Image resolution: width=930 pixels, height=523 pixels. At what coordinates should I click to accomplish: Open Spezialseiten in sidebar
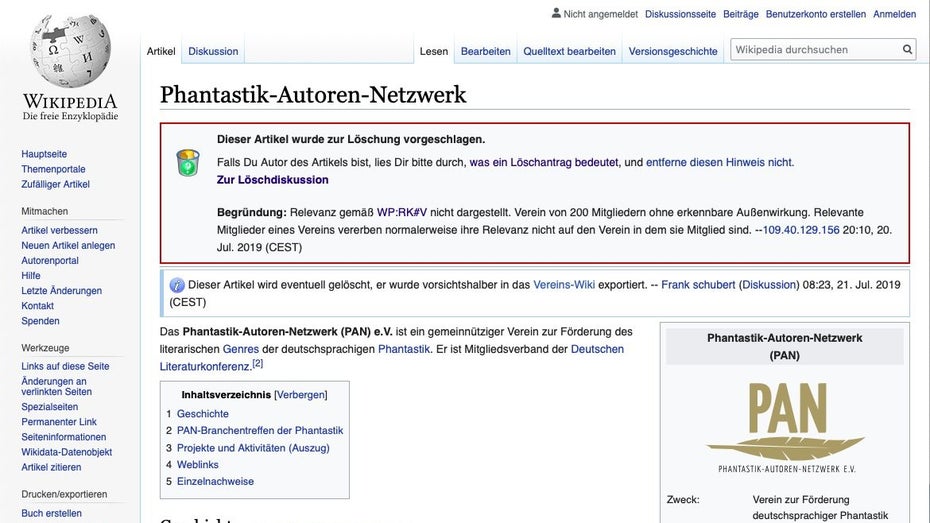point(50,407)
